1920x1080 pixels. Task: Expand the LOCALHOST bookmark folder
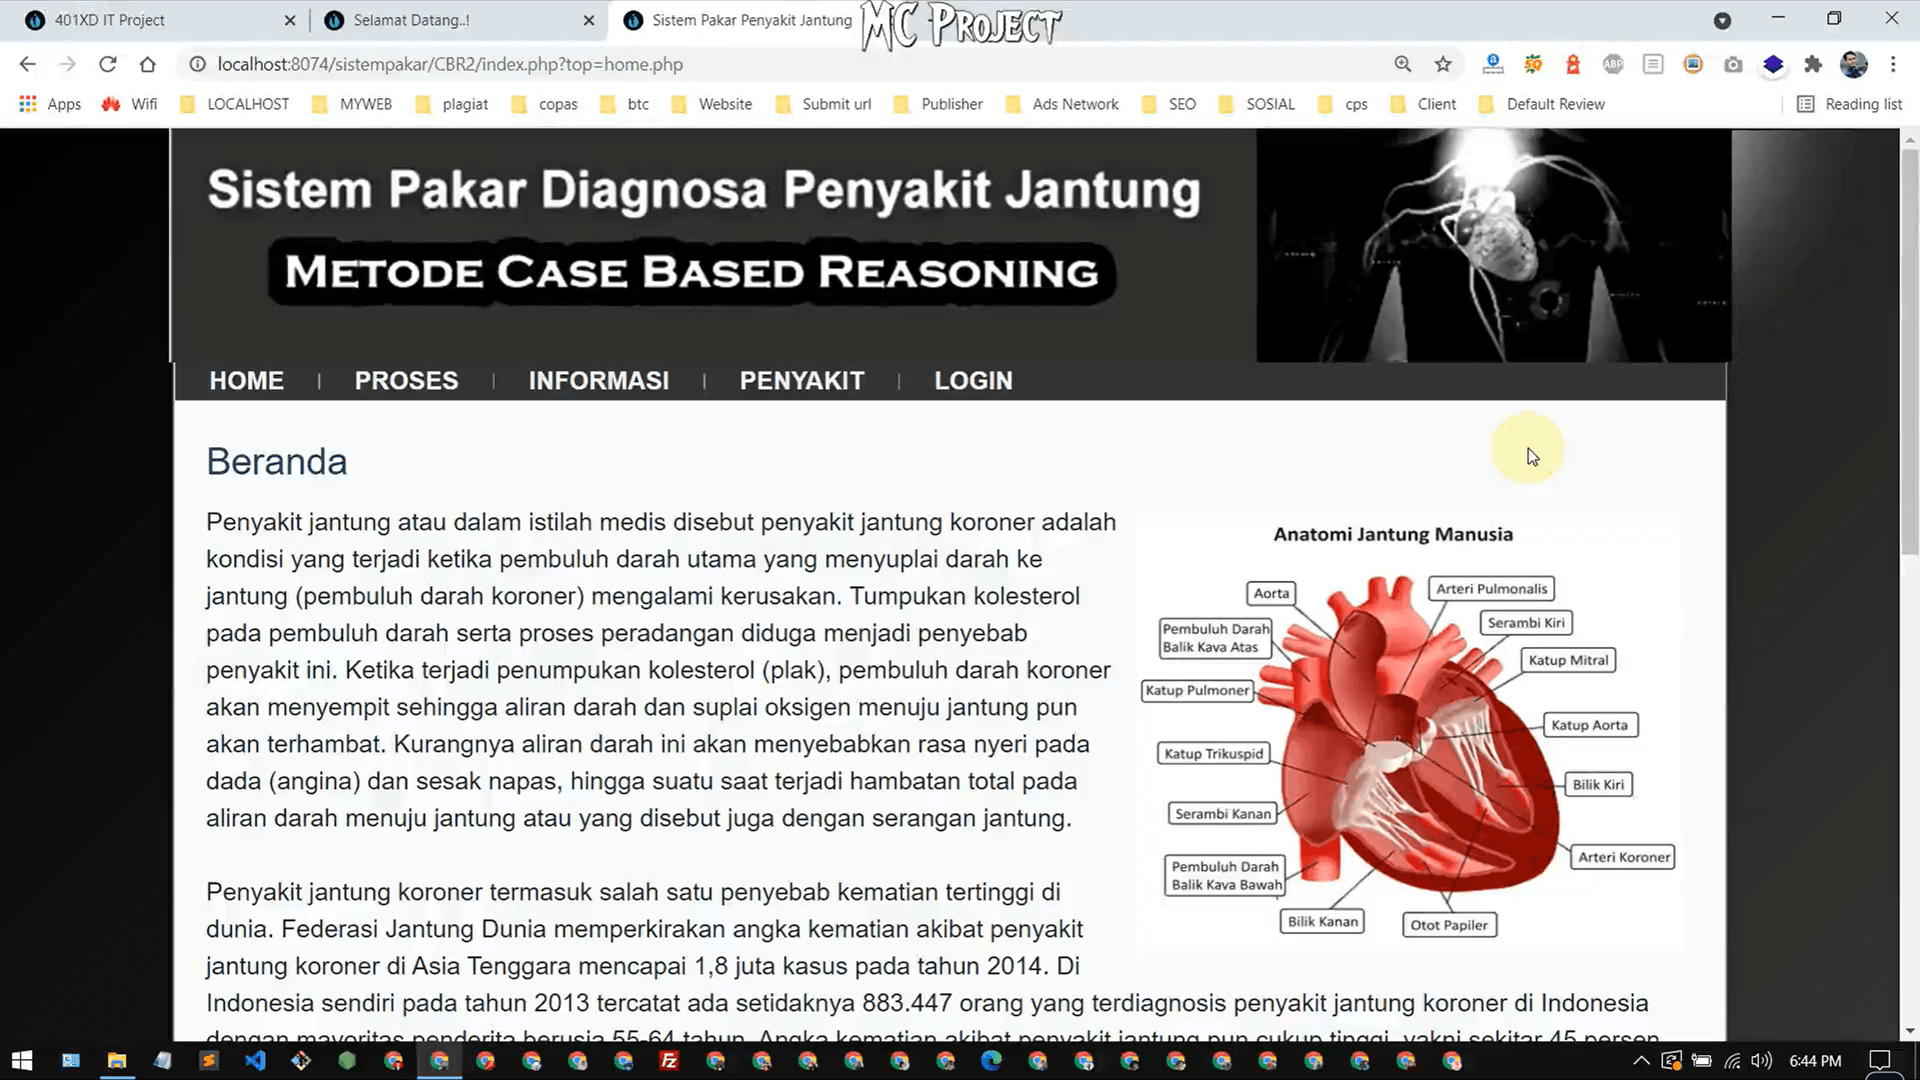click(235, 104)
